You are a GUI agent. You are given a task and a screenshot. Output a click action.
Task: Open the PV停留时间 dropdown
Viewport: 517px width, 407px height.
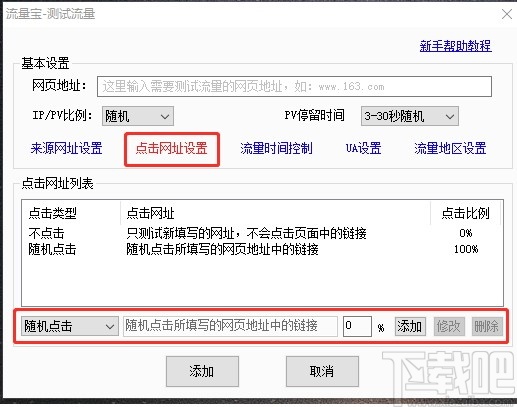pyautogui.click(x=410, y=116)
